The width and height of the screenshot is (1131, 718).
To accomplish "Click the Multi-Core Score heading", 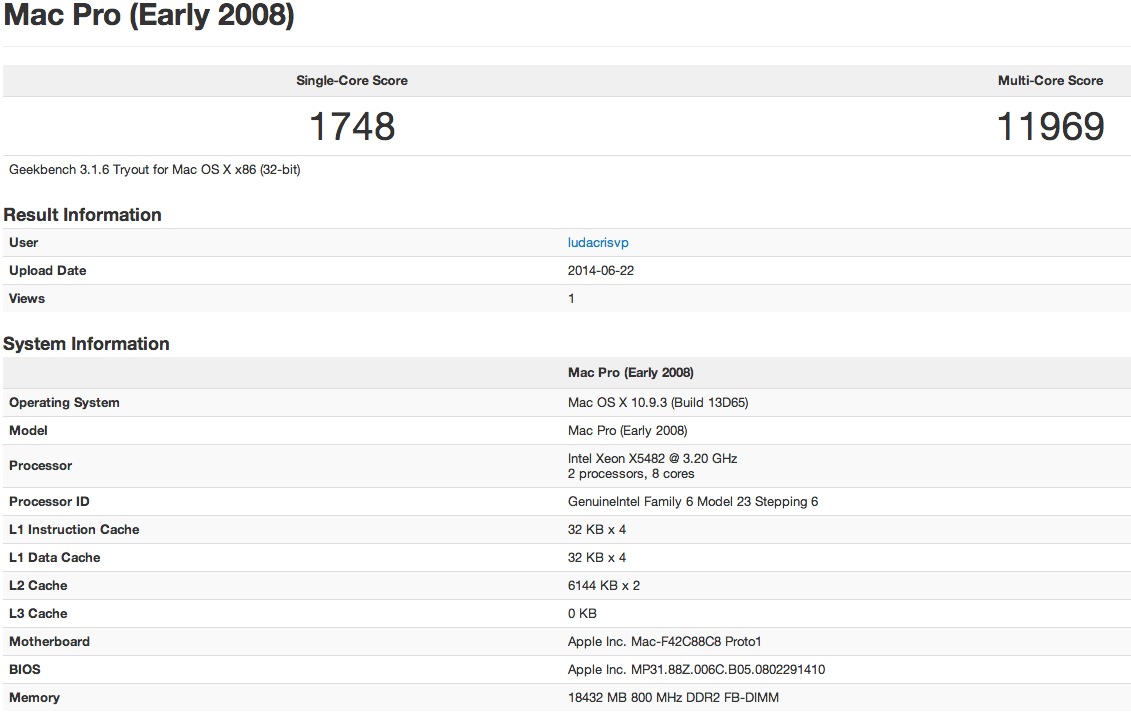I will point(1050,81).
